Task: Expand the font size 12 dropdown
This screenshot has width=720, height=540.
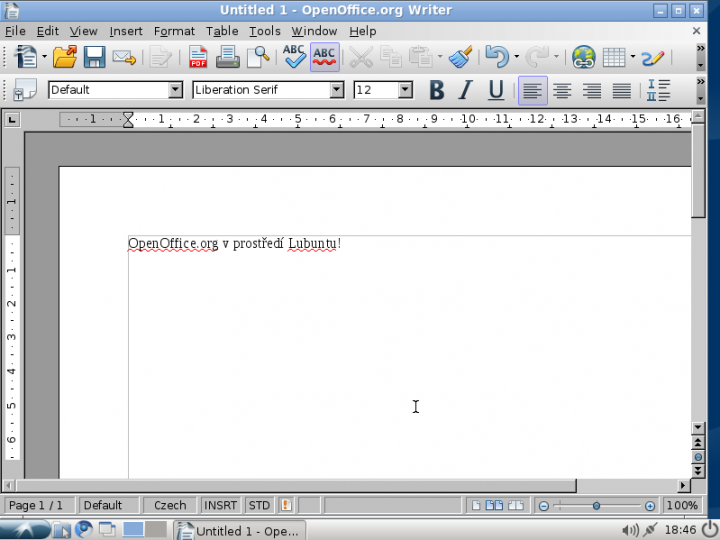Action: [405, 90]
